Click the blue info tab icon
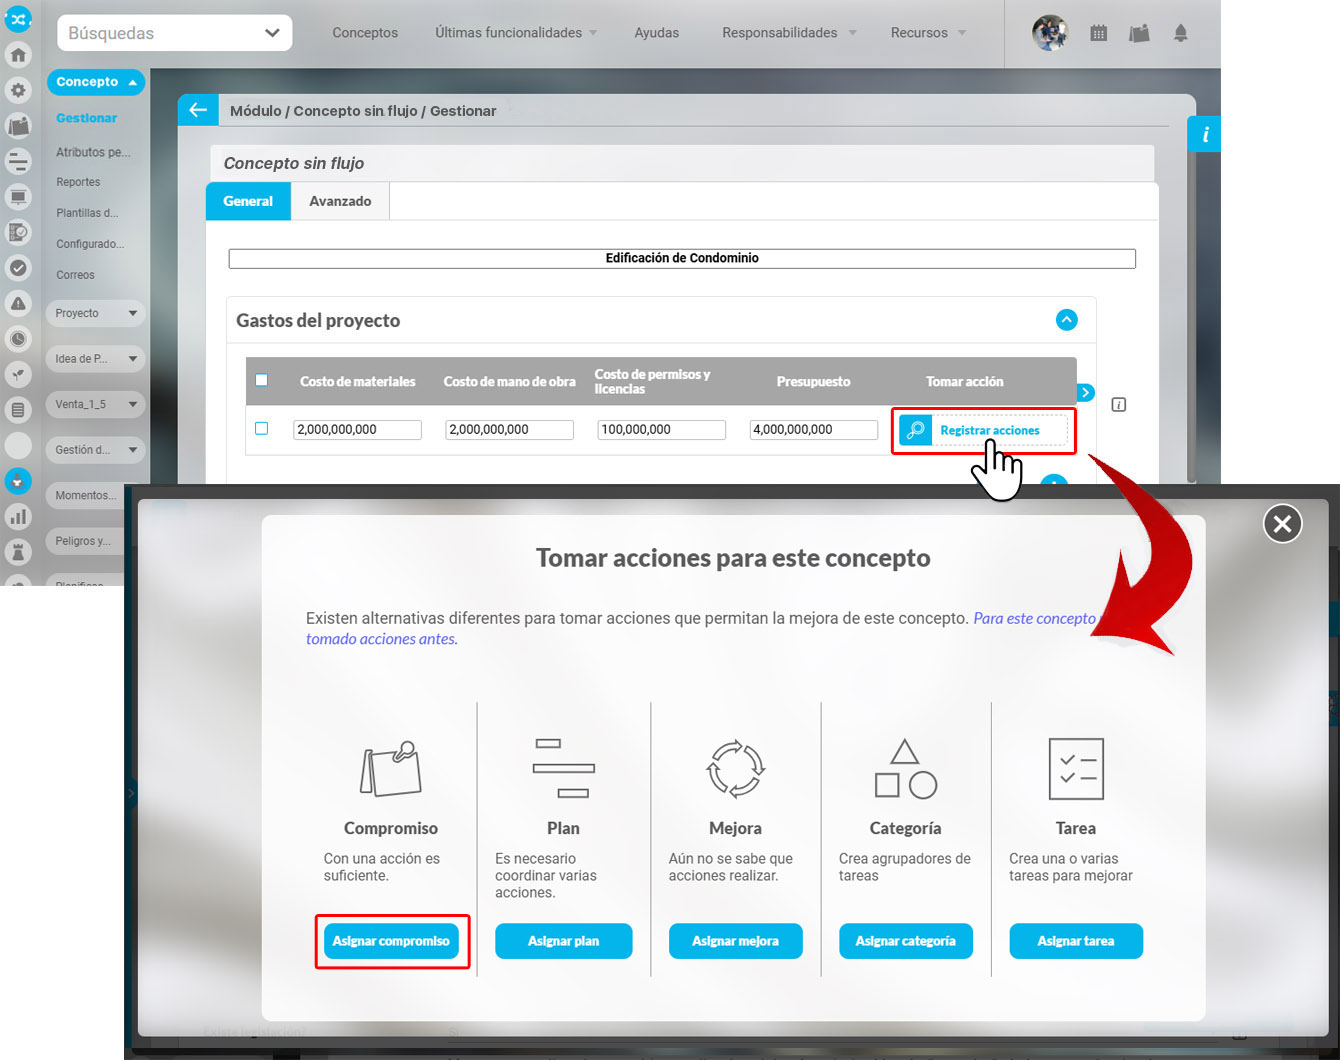This screenshot has height=1060, width=1340. (1205, 134)
